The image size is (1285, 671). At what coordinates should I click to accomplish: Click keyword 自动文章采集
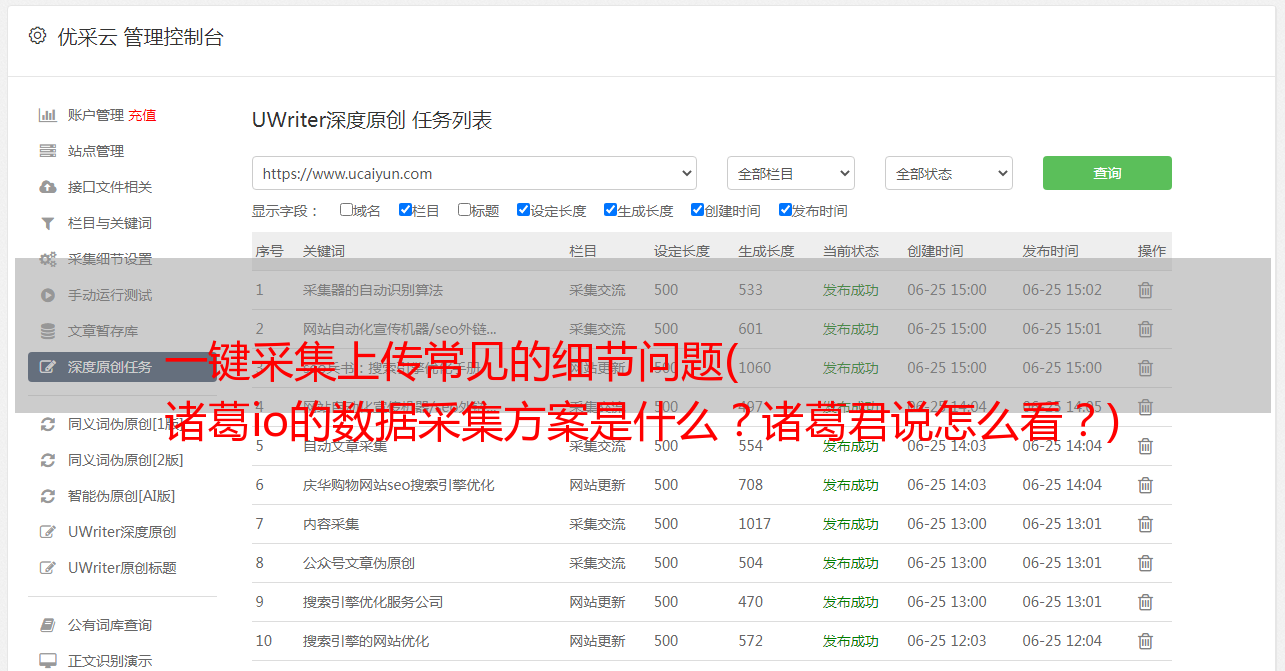(345, 446)
